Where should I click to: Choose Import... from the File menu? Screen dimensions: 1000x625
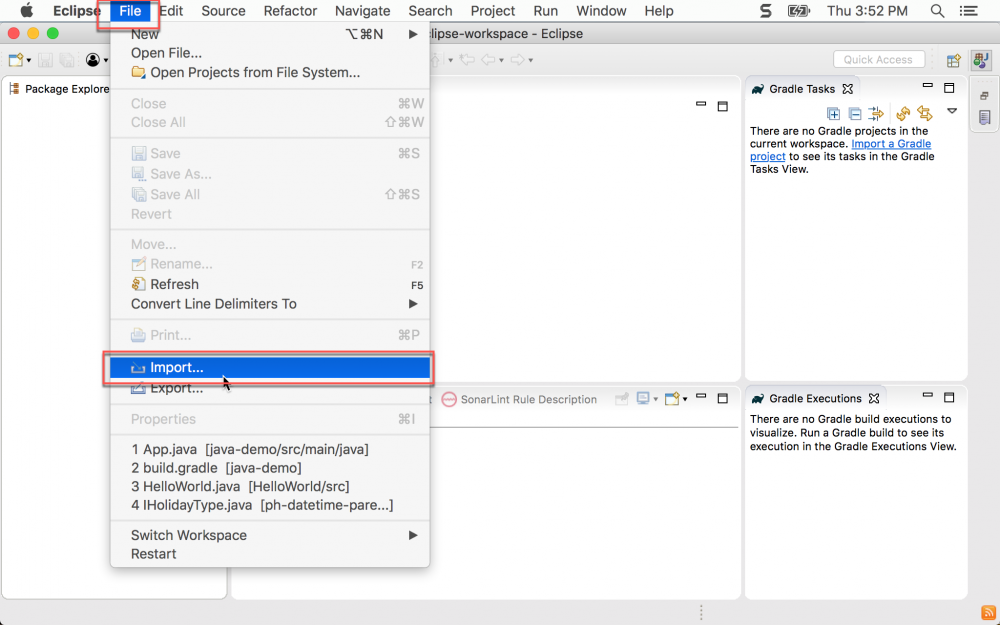[270, 368]
